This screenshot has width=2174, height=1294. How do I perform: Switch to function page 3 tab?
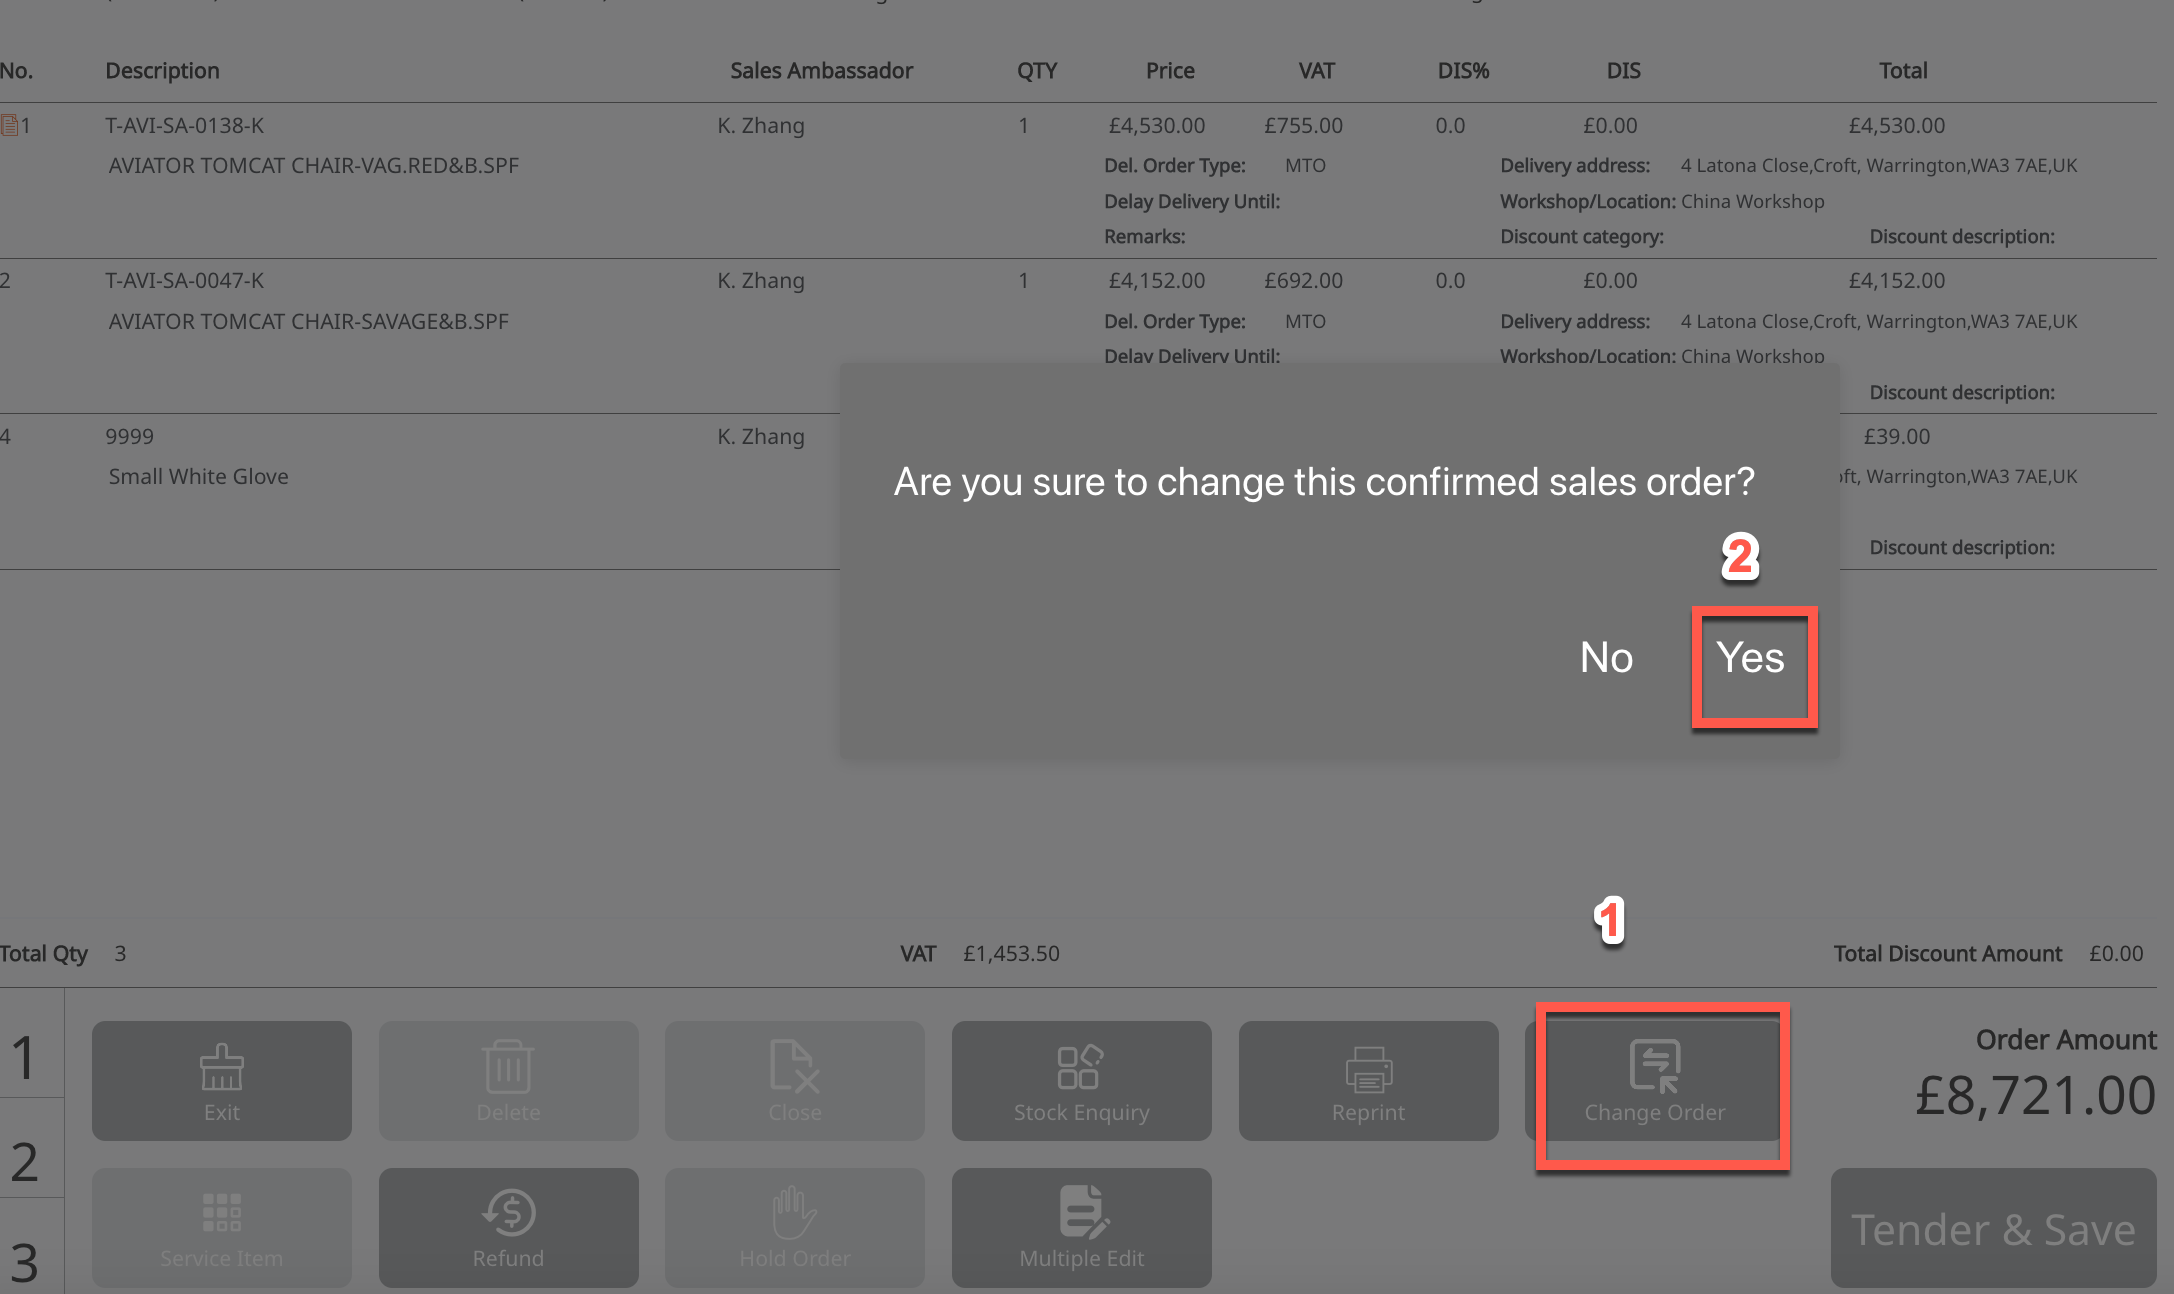pos(26,1260)
